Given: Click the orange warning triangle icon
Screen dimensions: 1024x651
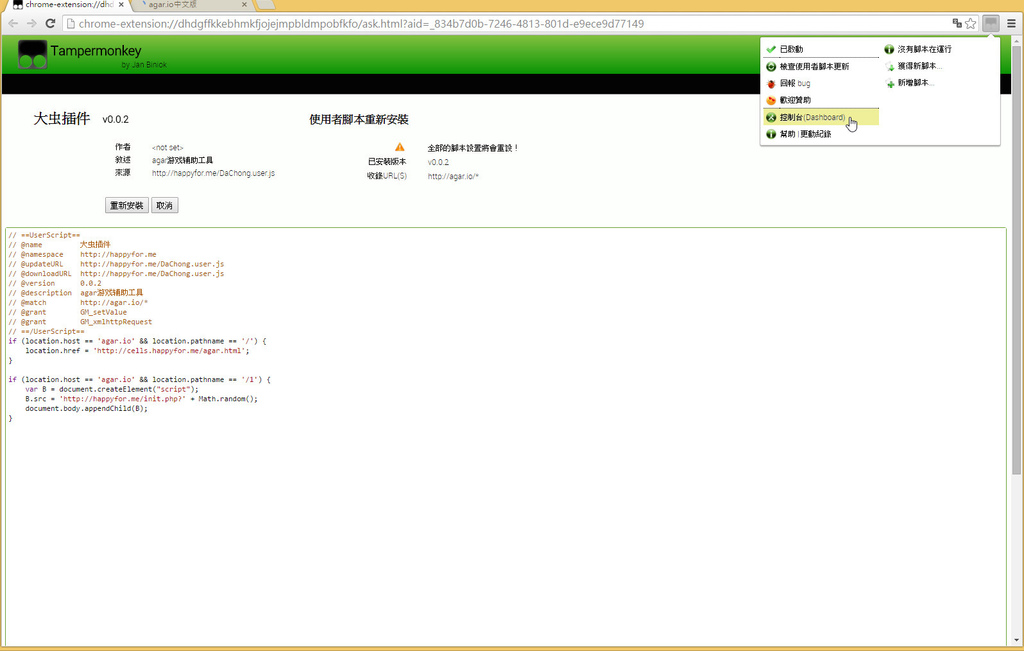Looking at the screenshot, I should [400, 147].
